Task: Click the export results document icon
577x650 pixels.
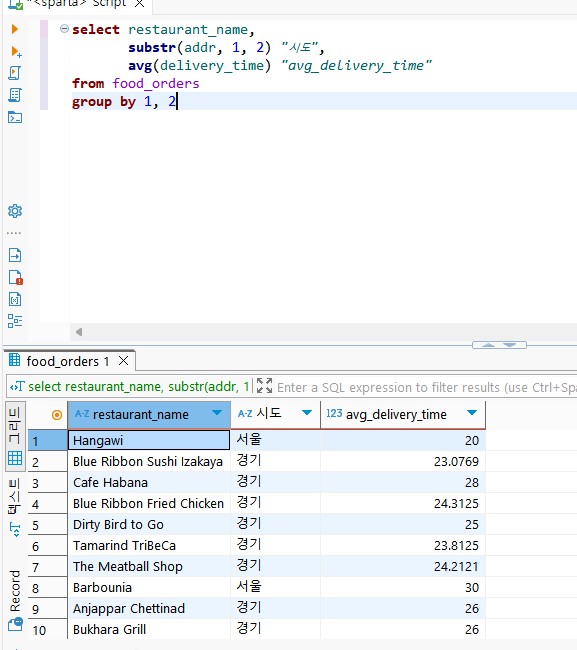Action: coord(15,255)
